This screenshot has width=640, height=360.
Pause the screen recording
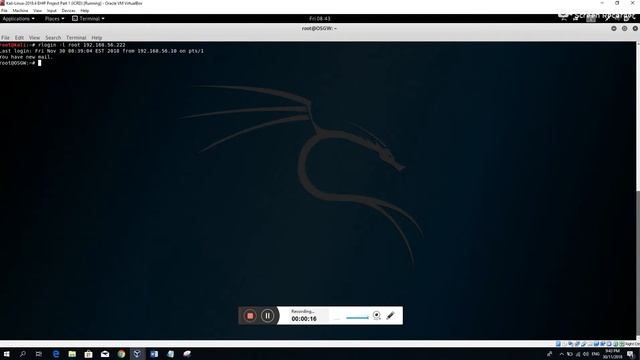click(x=267, y=316)
